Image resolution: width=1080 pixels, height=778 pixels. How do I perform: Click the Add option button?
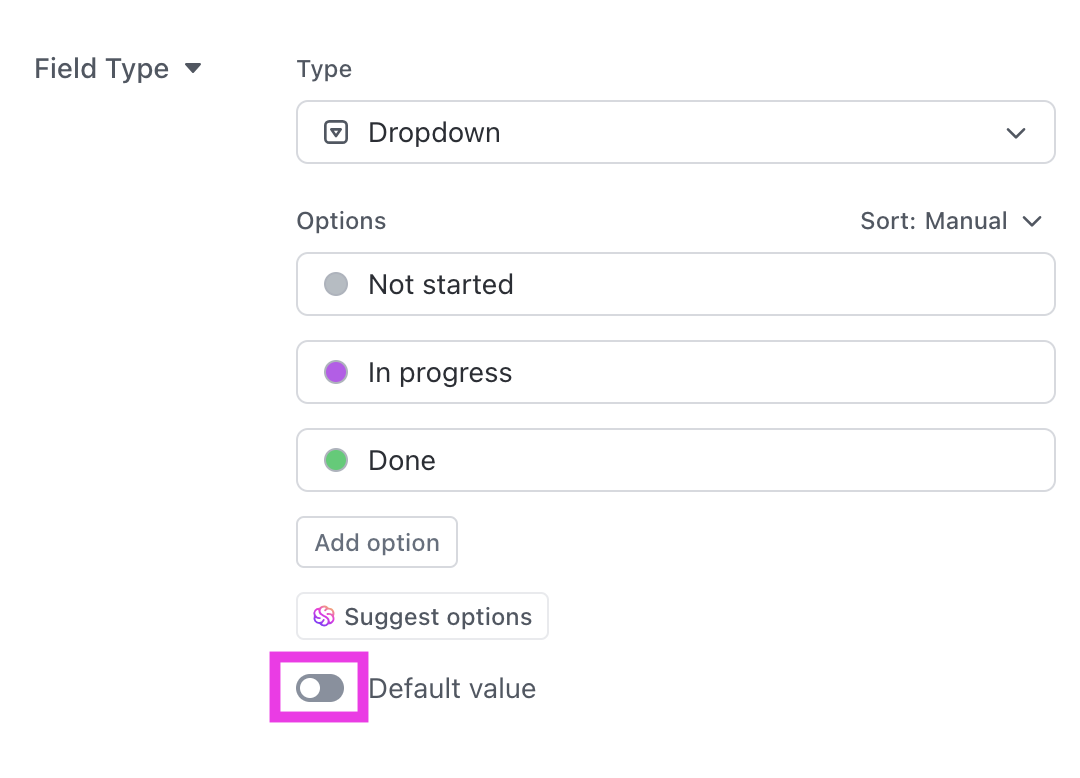coord(377,542)
